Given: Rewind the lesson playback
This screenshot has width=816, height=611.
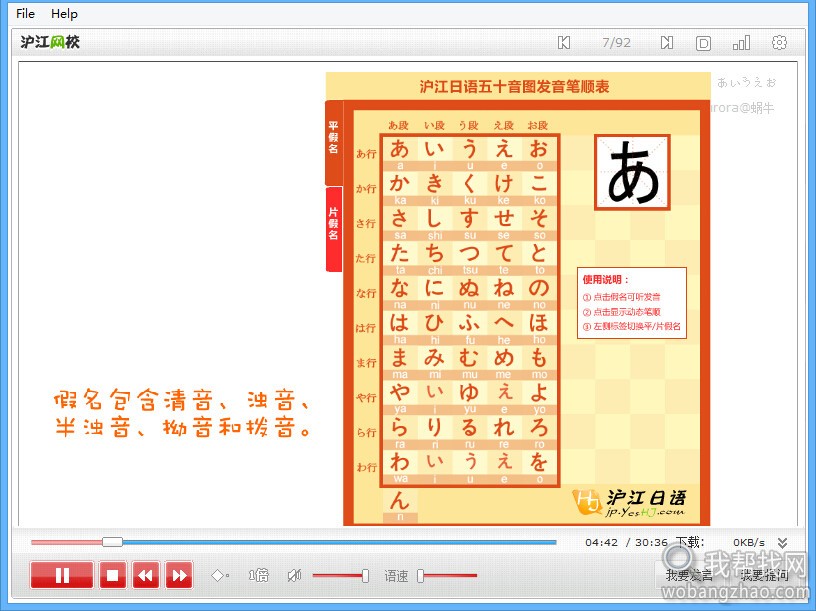Looking at the screenshot, I should click(146, 575).
